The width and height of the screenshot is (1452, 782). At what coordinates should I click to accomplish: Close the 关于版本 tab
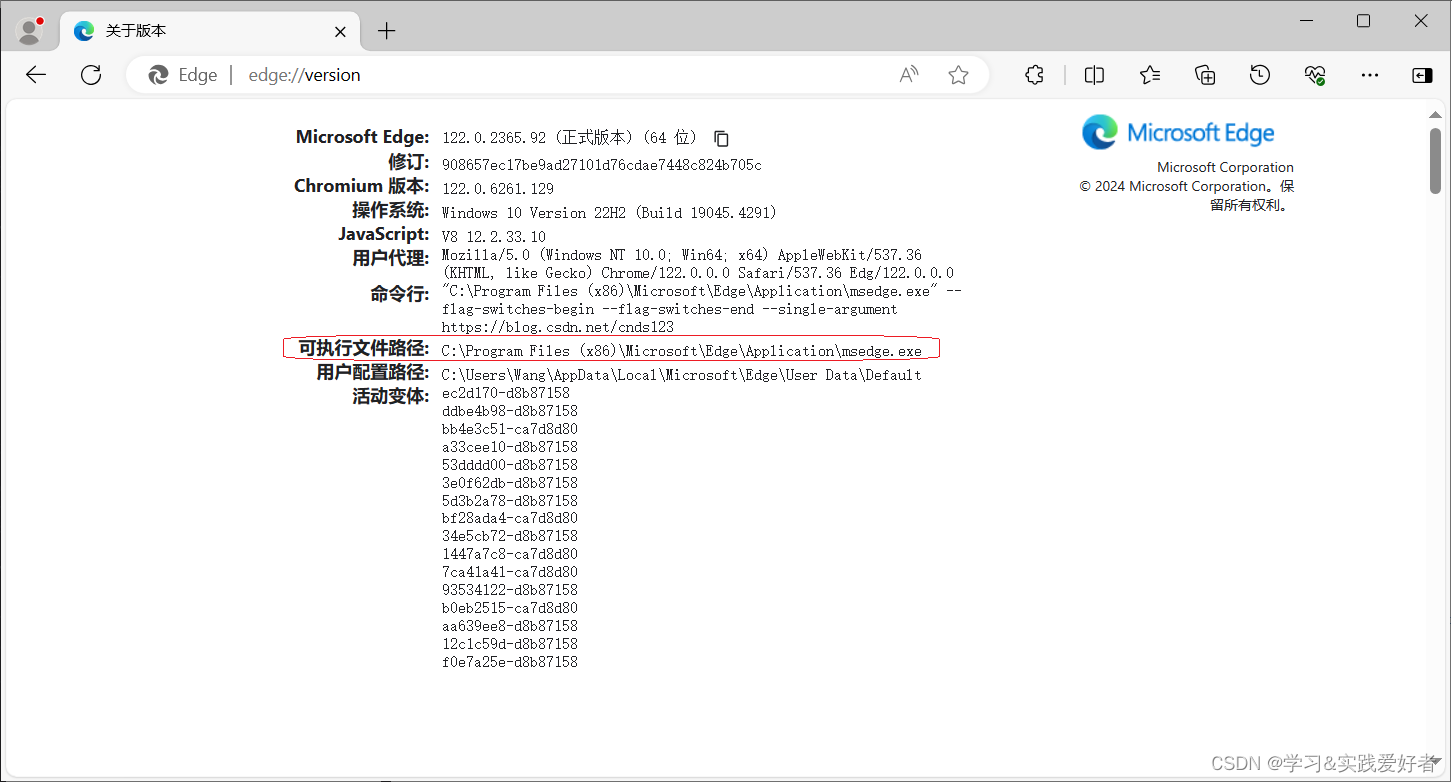(x=340, y=31)
